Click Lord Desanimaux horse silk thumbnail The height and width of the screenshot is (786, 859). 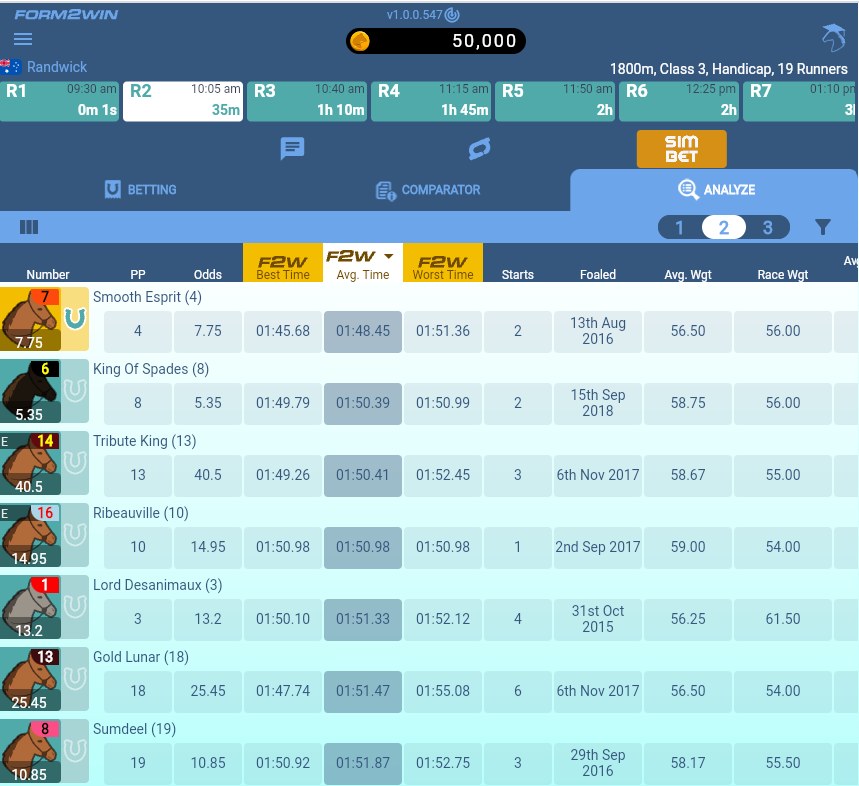pyautogui.click(x=30, y=607)
